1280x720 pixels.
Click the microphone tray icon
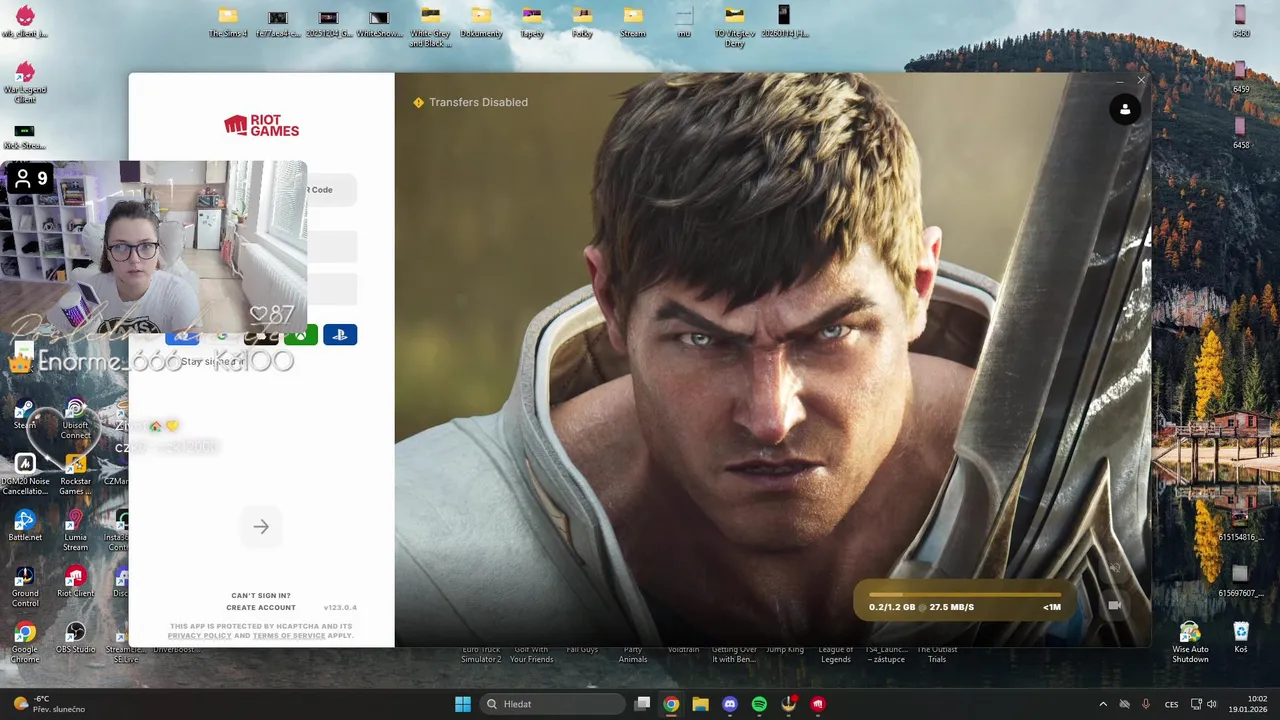pos(1146,704)
